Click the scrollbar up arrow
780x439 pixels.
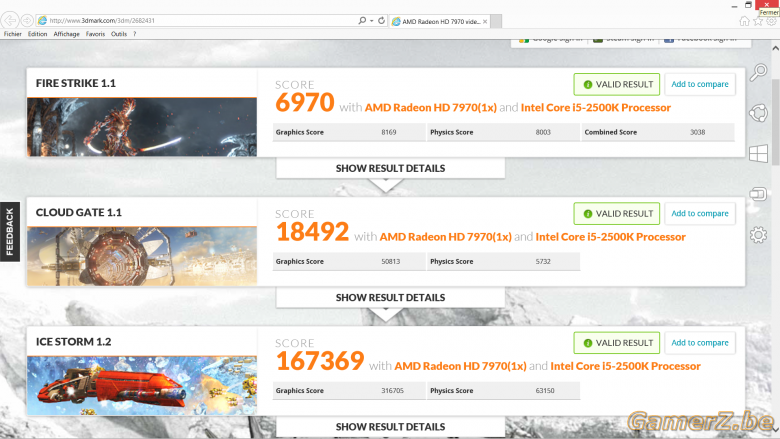(x=776, y=48)
